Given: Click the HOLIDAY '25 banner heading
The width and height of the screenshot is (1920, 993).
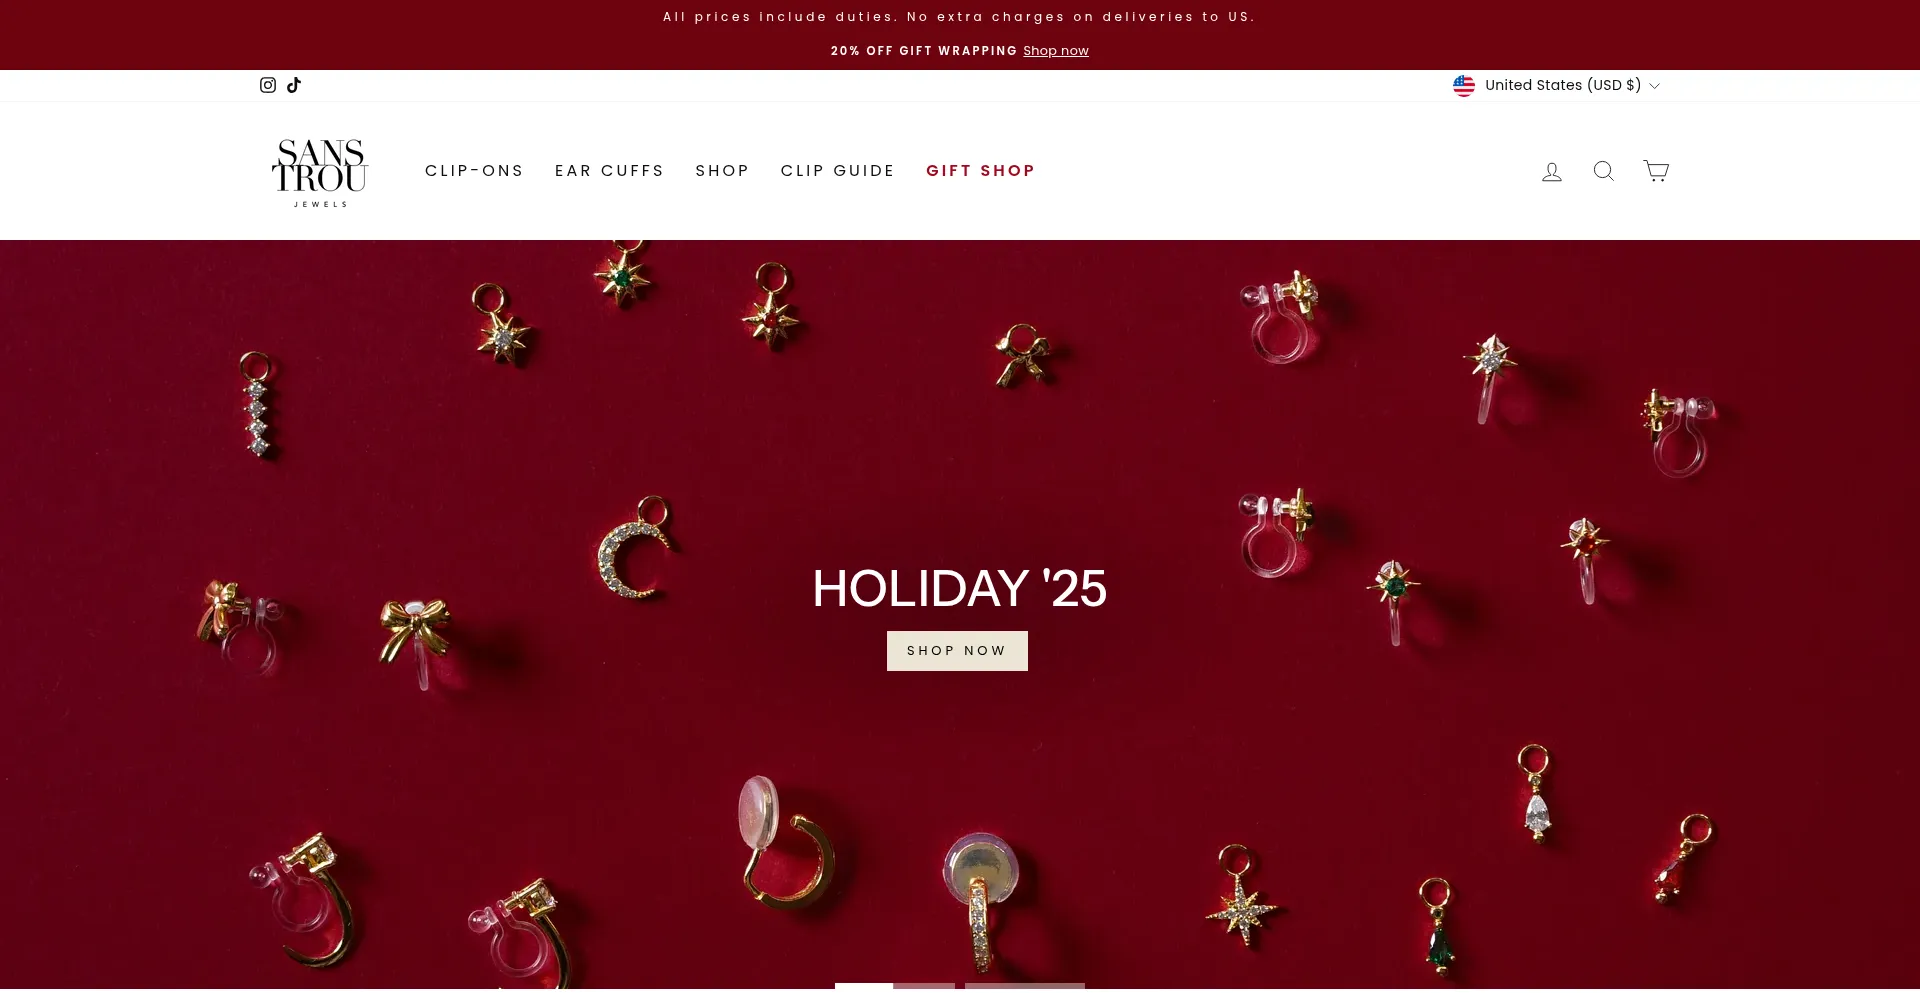Looking at the screenshot, I should click(960, 588).
